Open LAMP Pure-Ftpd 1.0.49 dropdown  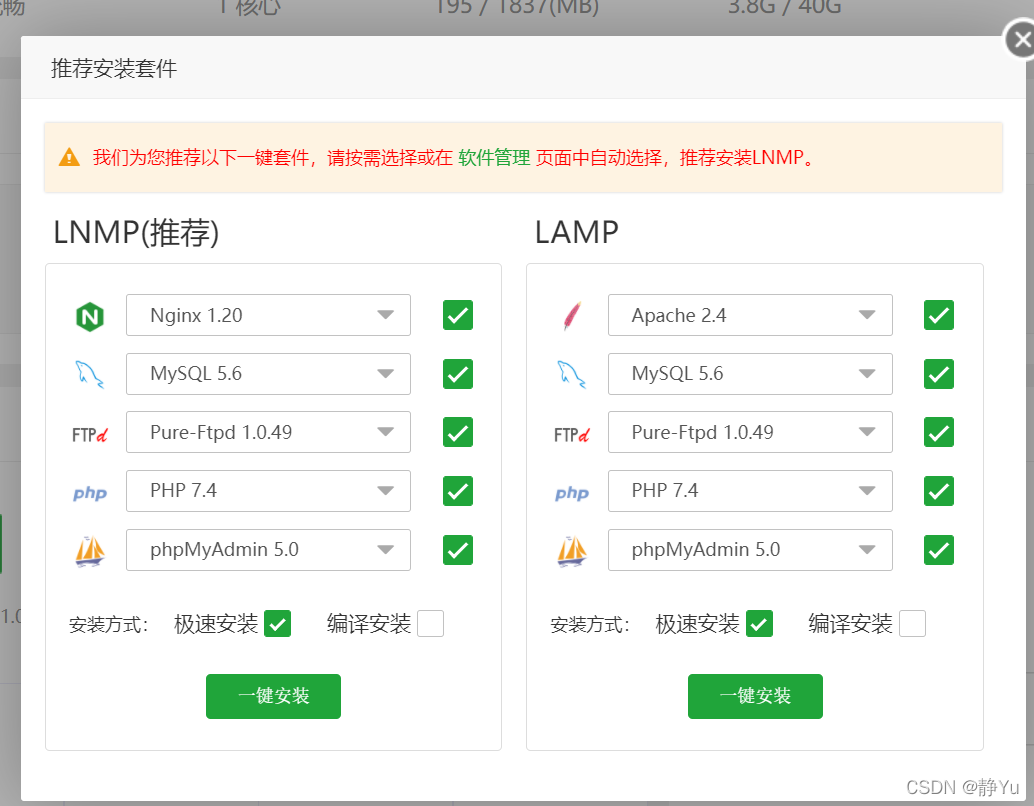click(750, 432)
